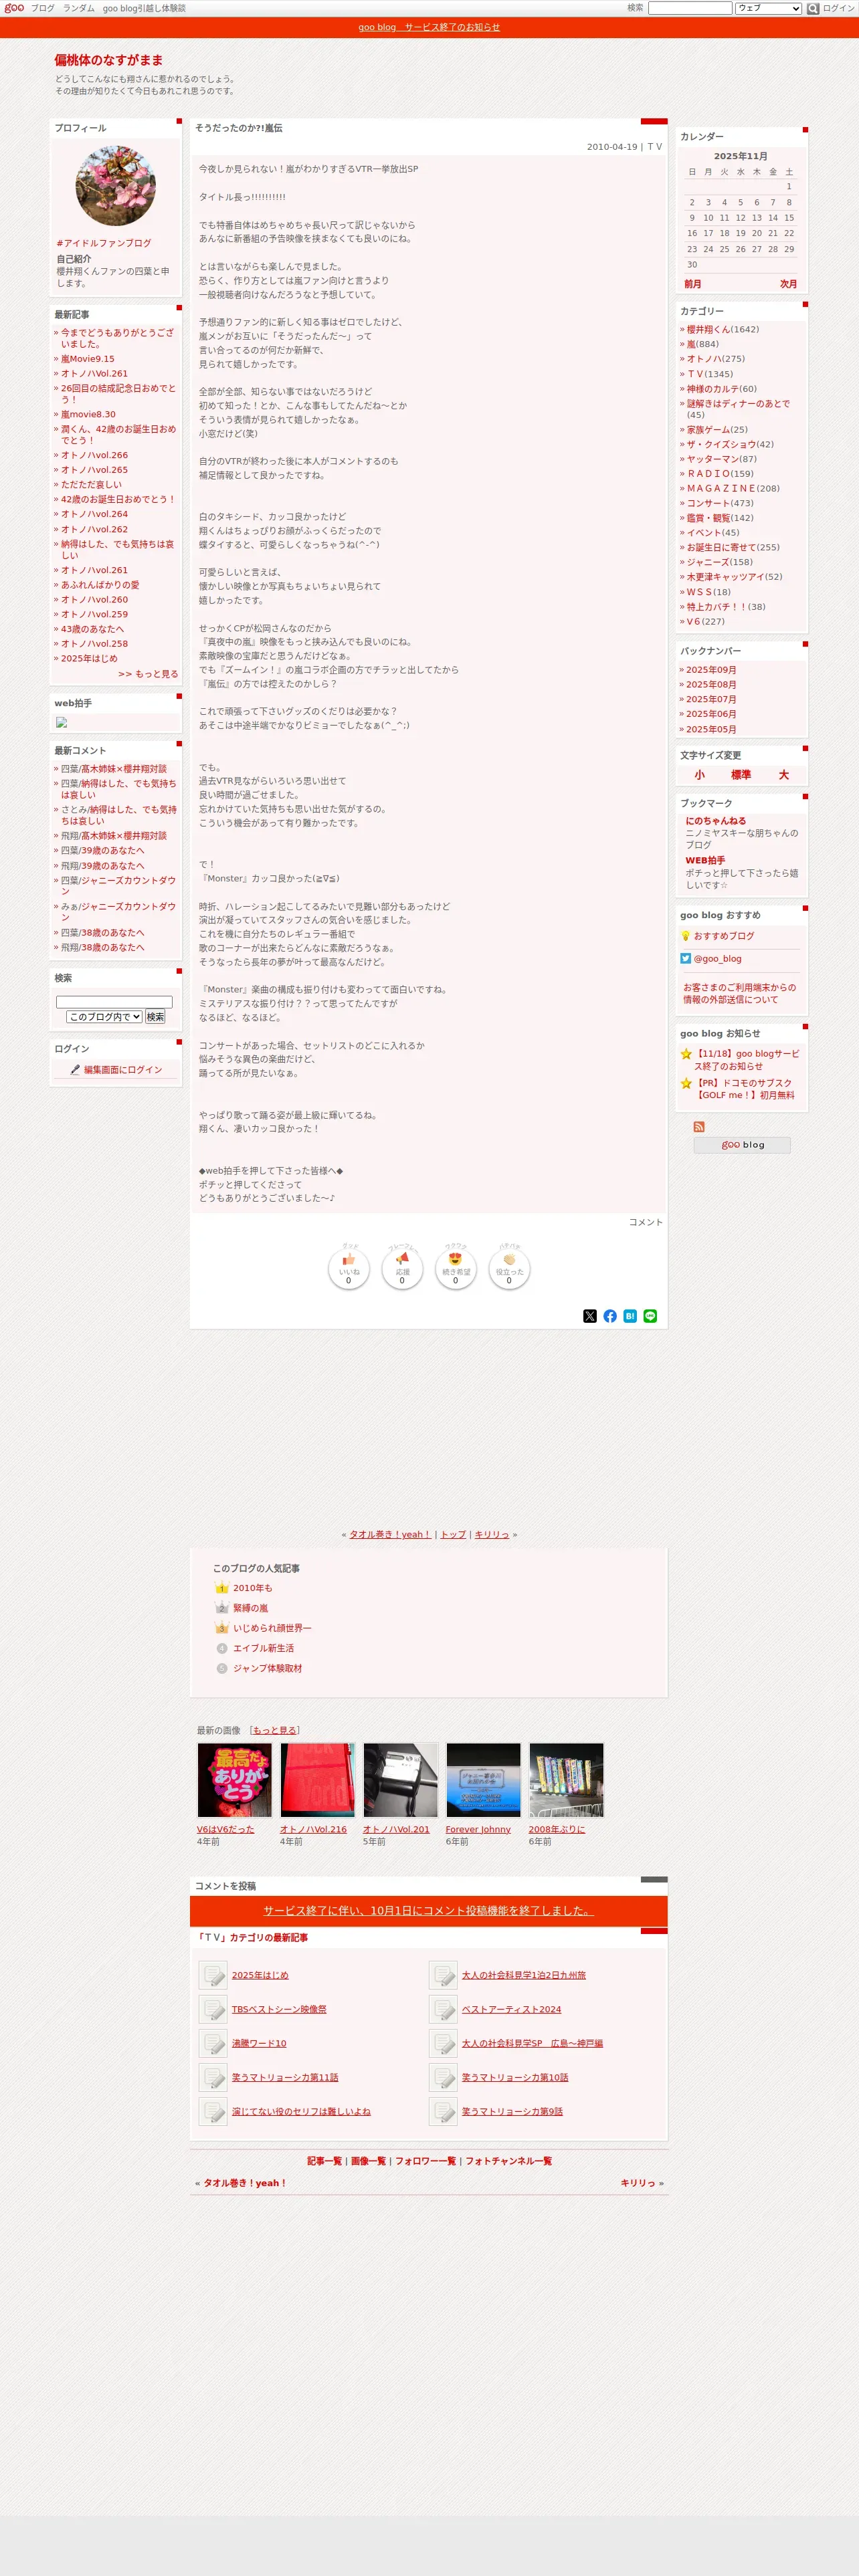Open 記事一覧 footer navigation link

[324, 2161]
